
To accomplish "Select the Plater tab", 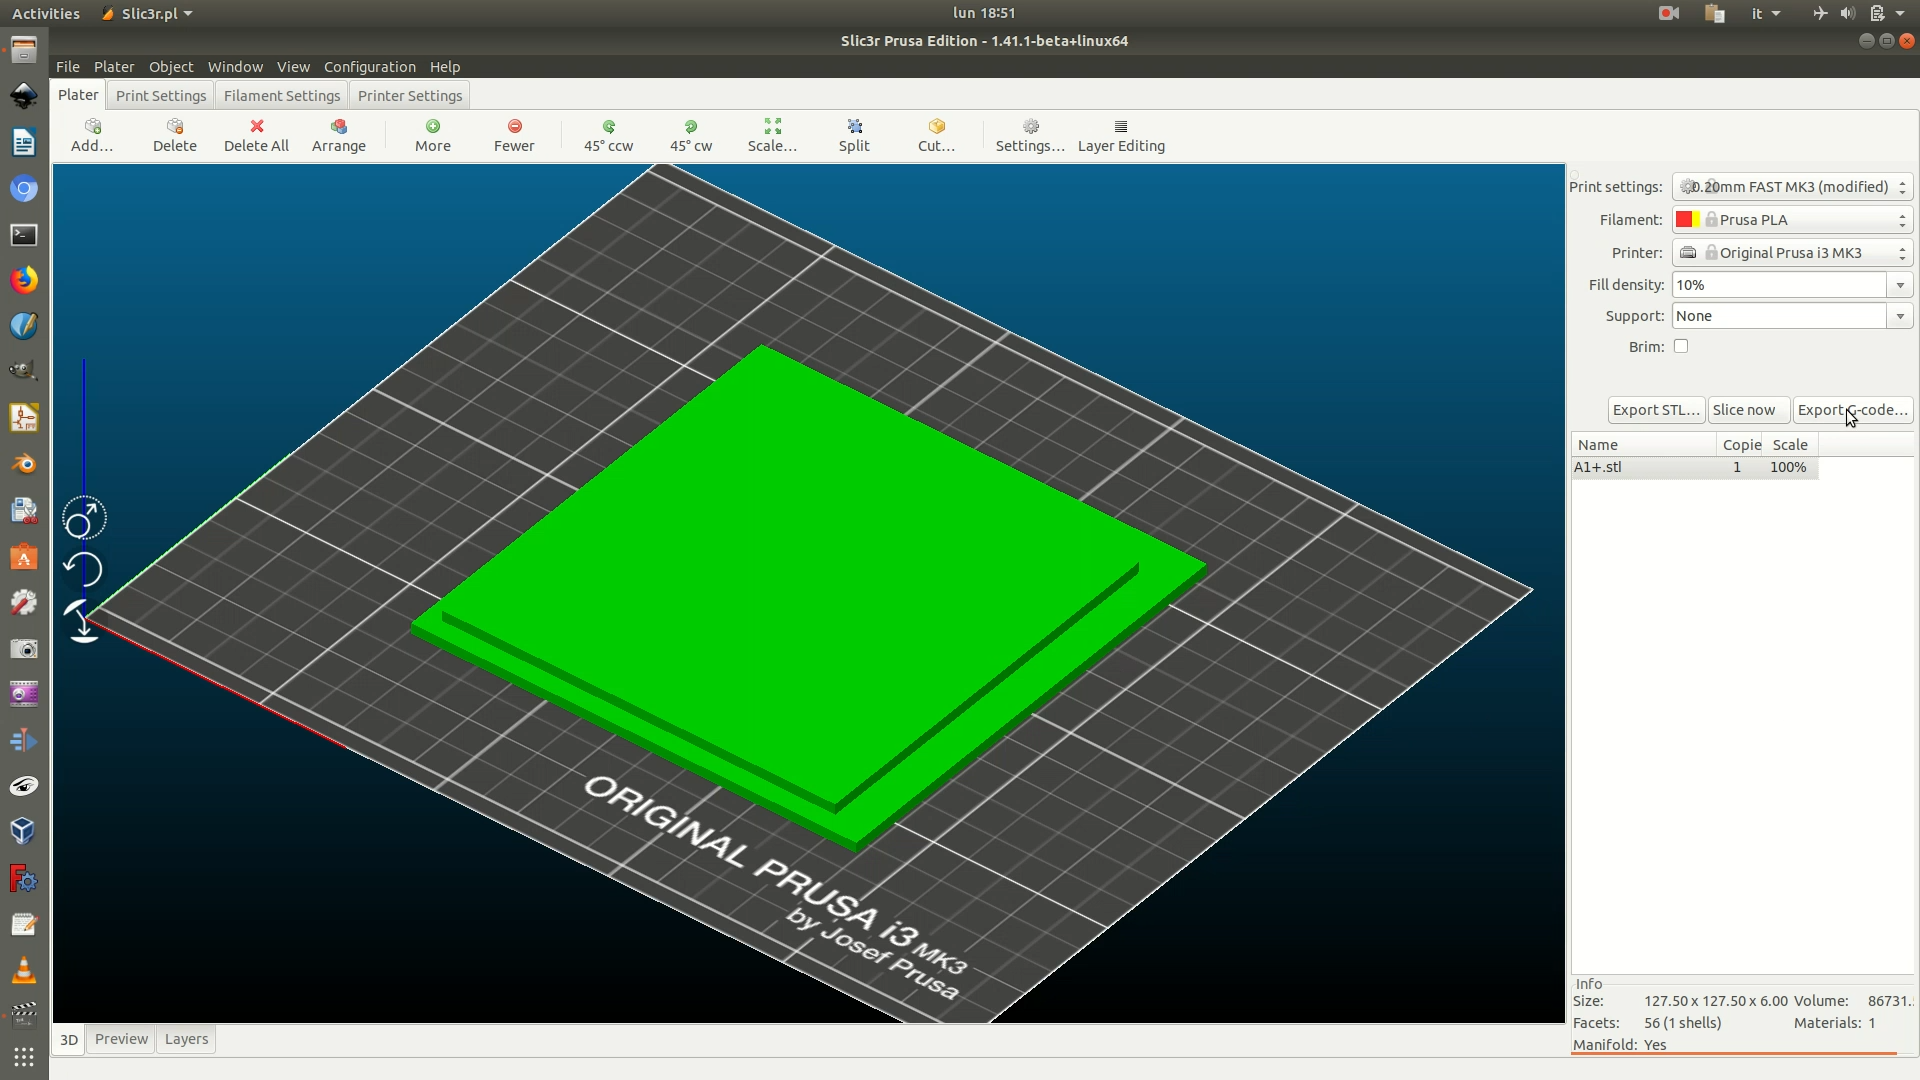I will pyautogui.click(x=78, y=95).
